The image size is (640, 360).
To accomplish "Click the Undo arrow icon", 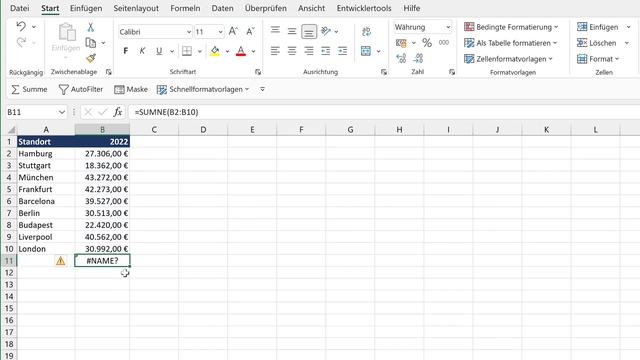I will (21, 27).
